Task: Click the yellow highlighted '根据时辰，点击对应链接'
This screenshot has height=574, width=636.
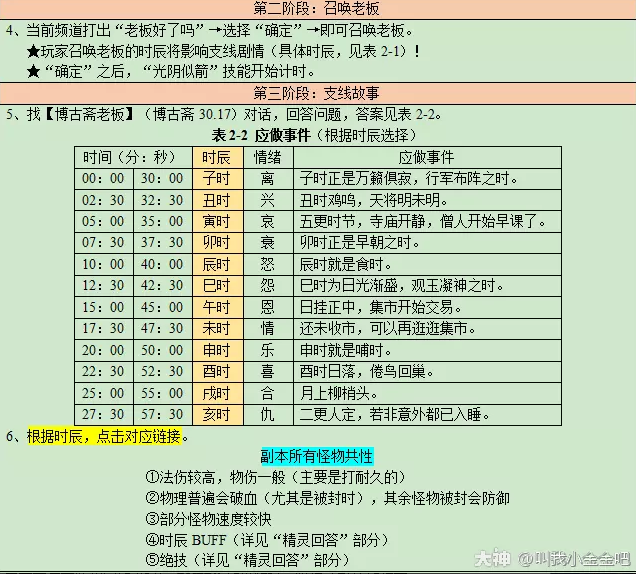Action: [x=104, y=436]
